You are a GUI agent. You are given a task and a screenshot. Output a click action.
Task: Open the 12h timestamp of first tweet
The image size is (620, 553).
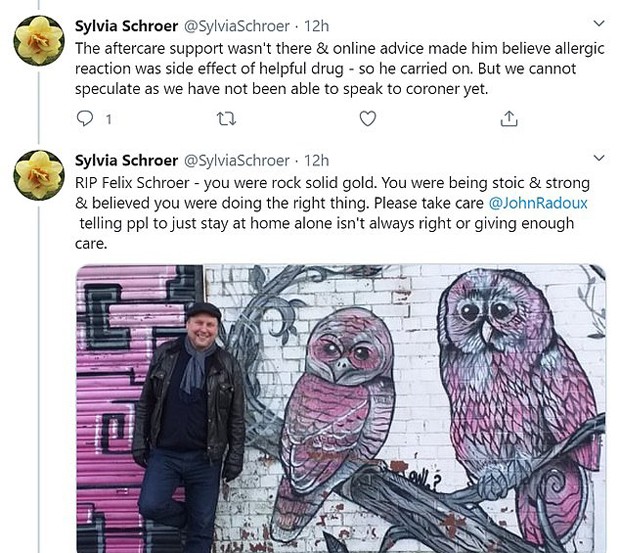[x=316, y=26]
